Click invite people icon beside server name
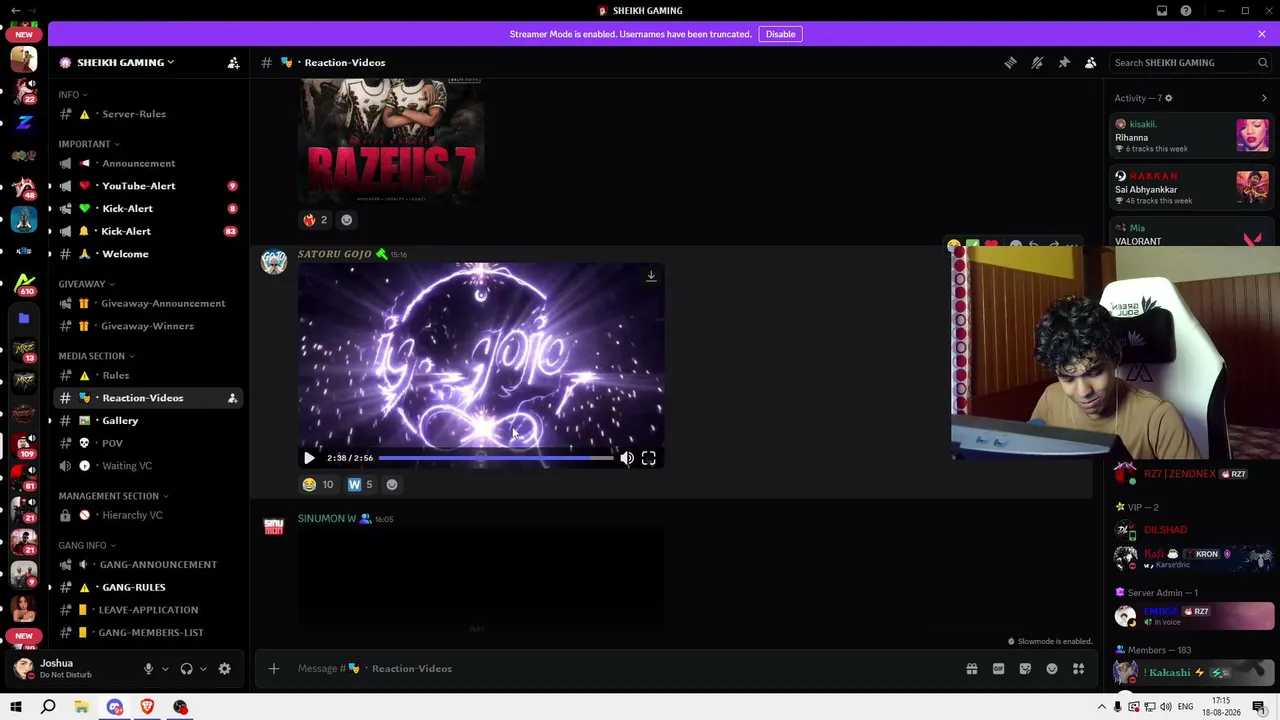 tap(233, 62)
